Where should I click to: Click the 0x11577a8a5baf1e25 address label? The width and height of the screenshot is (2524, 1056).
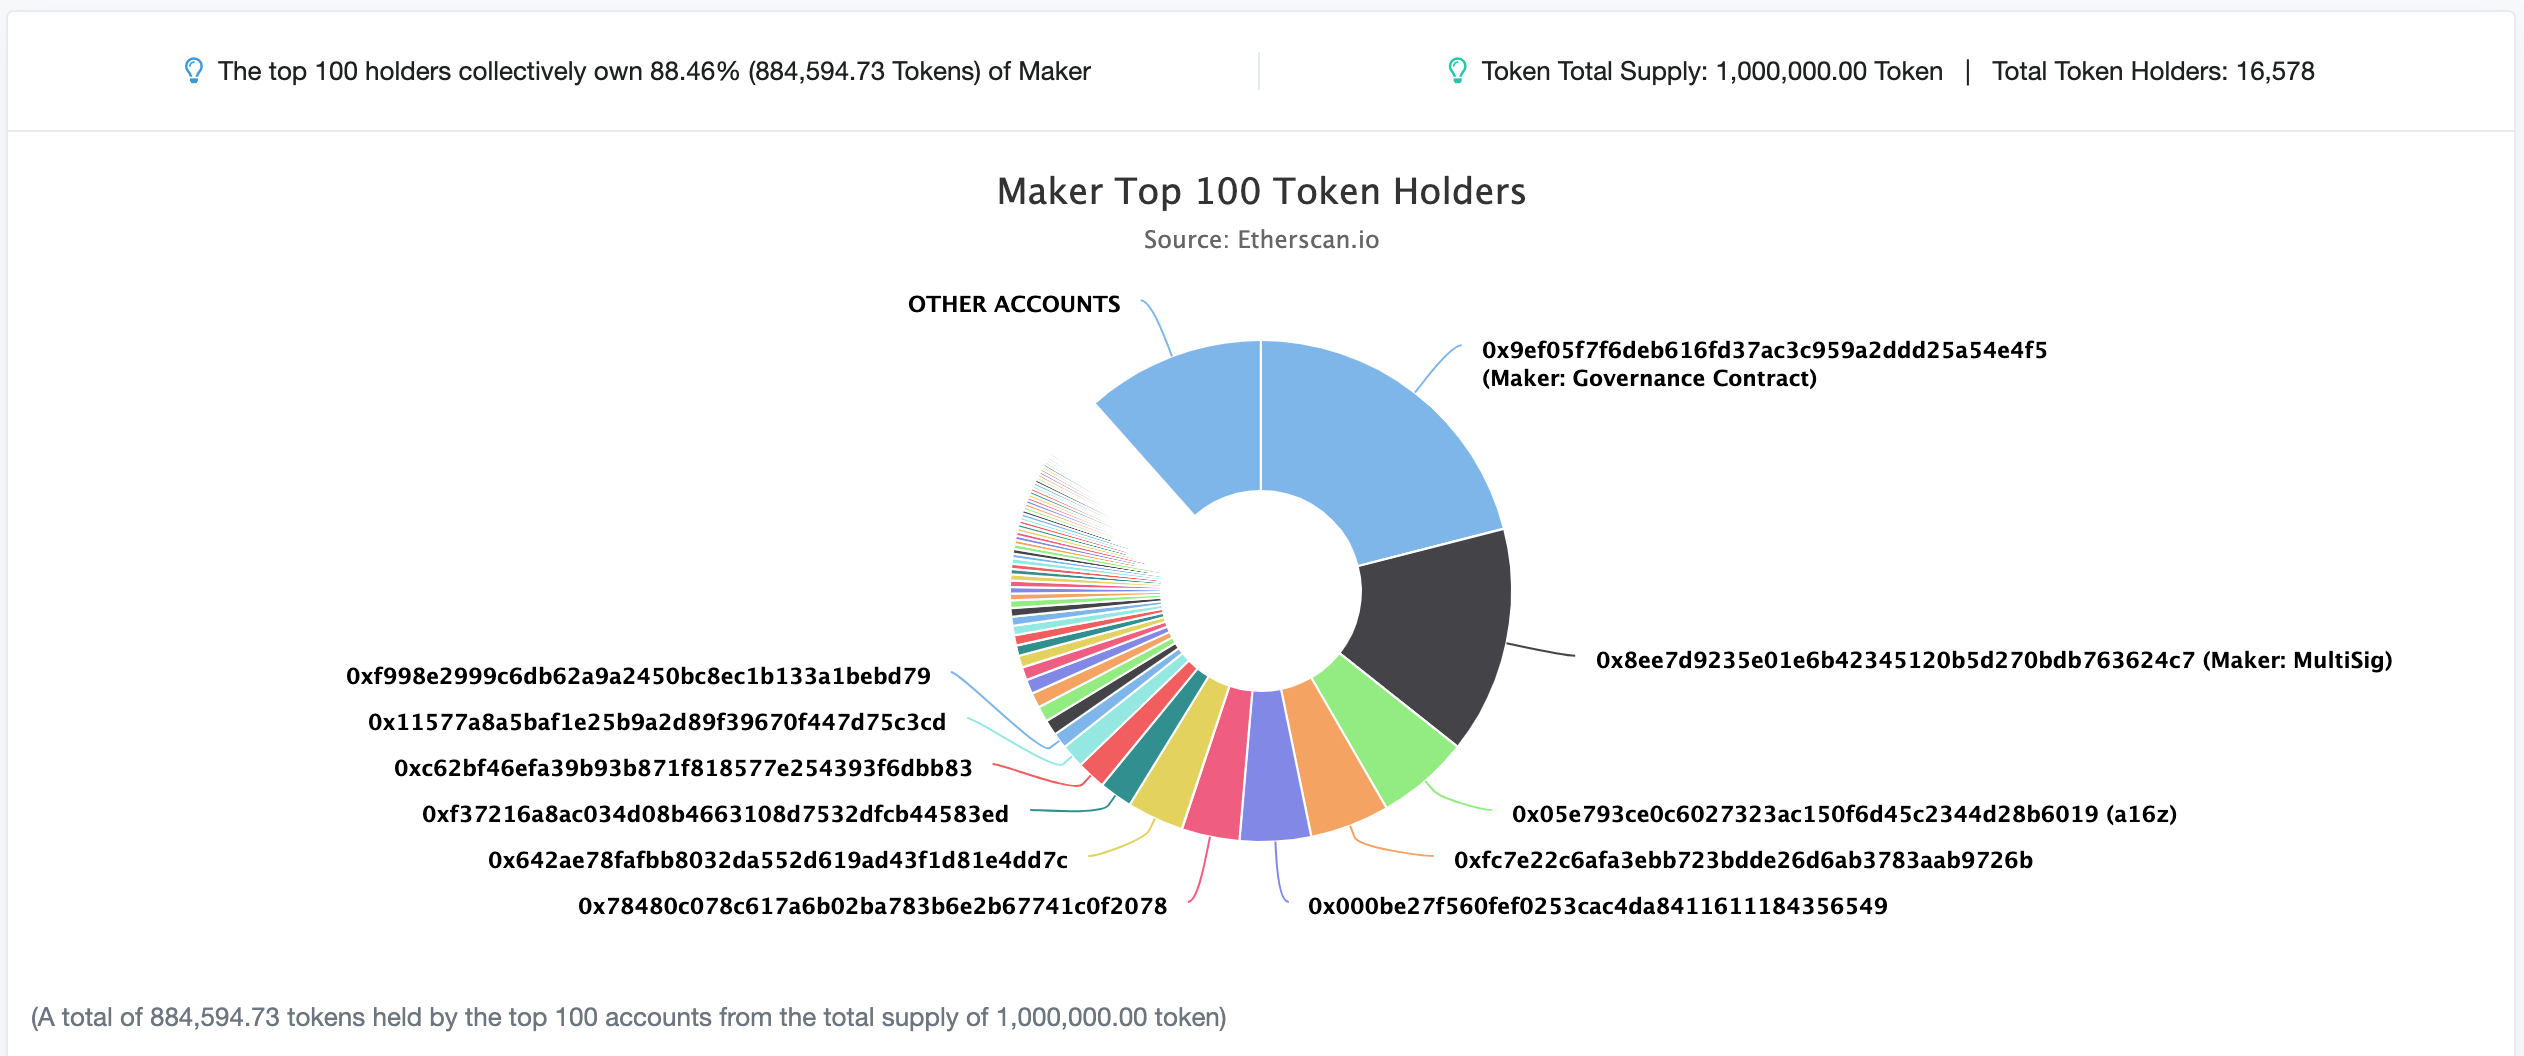[657, 722]
